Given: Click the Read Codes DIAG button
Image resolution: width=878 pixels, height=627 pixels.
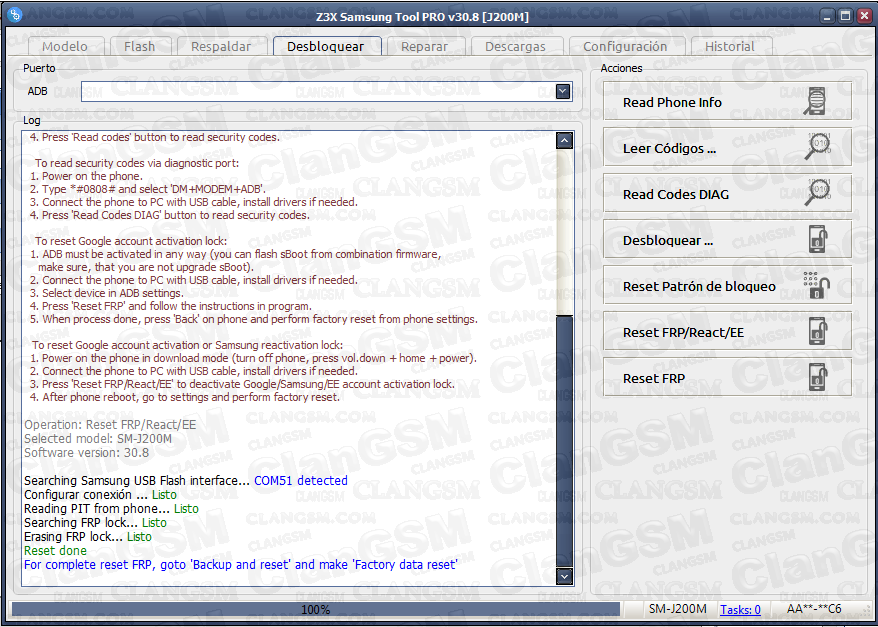Looking at the screenshot, I should click(x=727, y=194).
